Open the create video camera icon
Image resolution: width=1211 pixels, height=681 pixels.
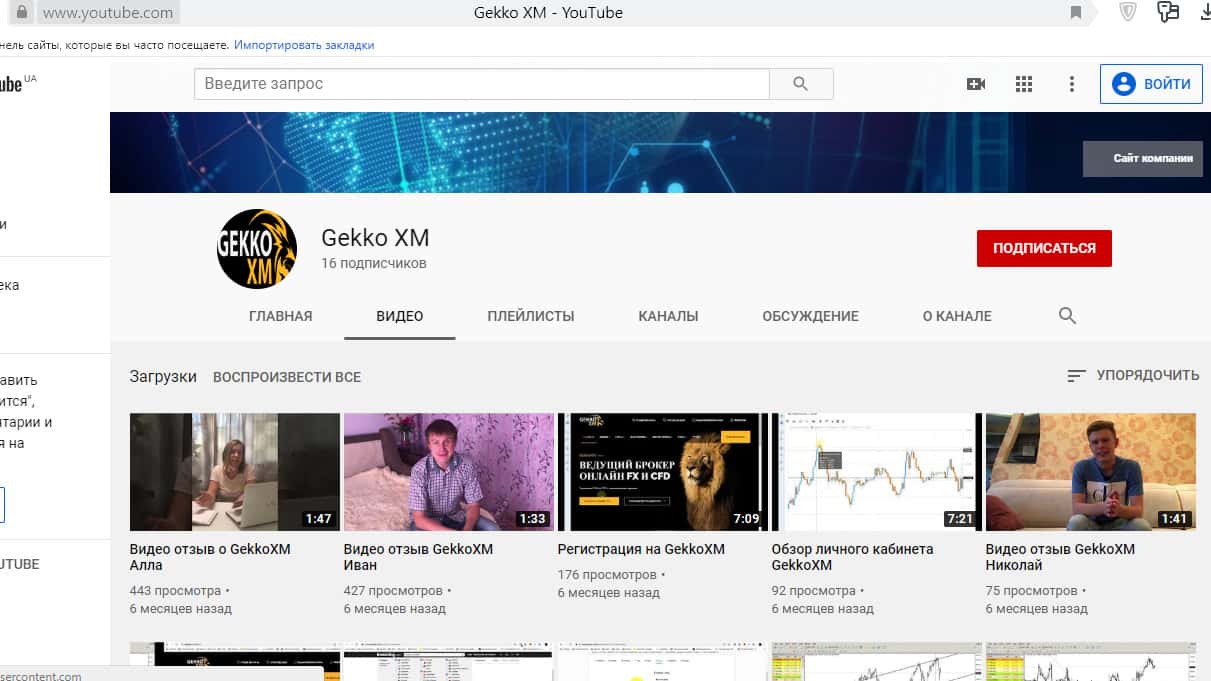(x=976, y=84)
